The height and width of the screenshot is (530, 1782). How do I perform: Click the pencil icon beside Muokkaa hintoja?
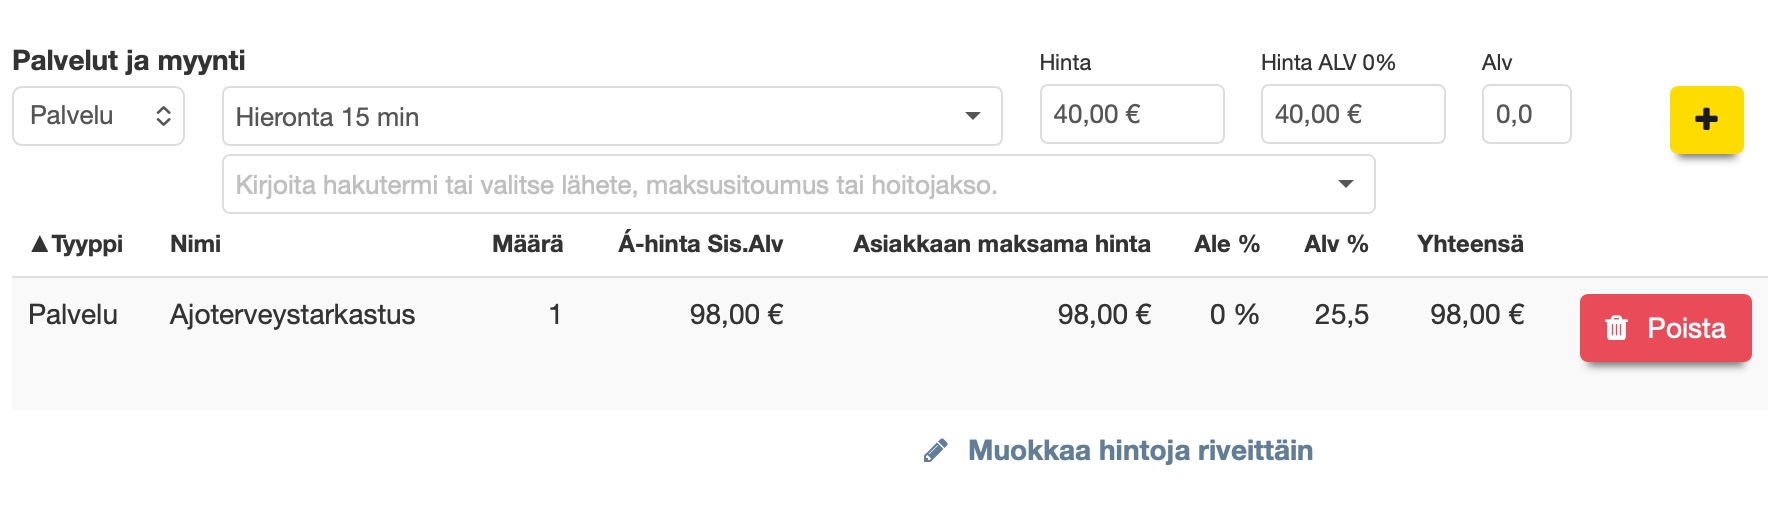pos(935,451)
